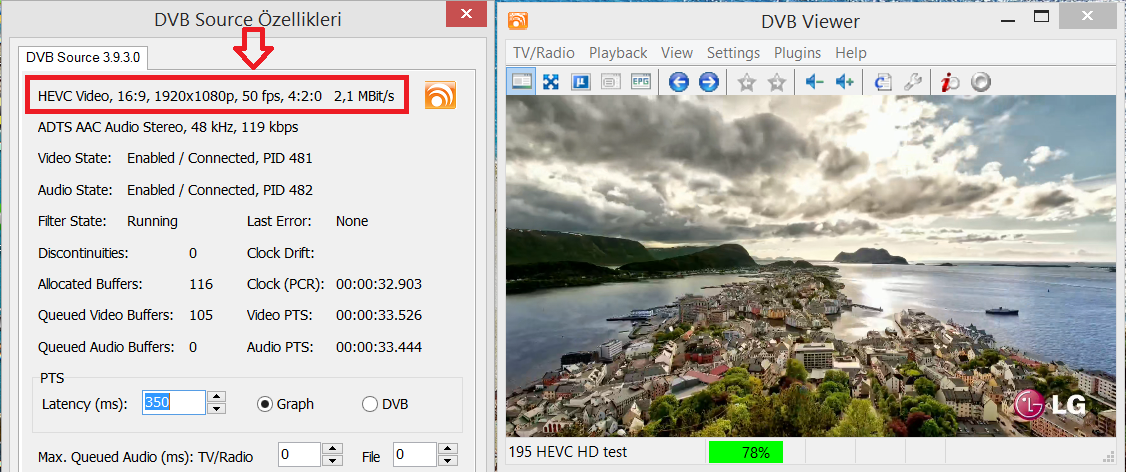1126x472 pixels.
Task: Open the Help menu
Action: click(851, 52)
